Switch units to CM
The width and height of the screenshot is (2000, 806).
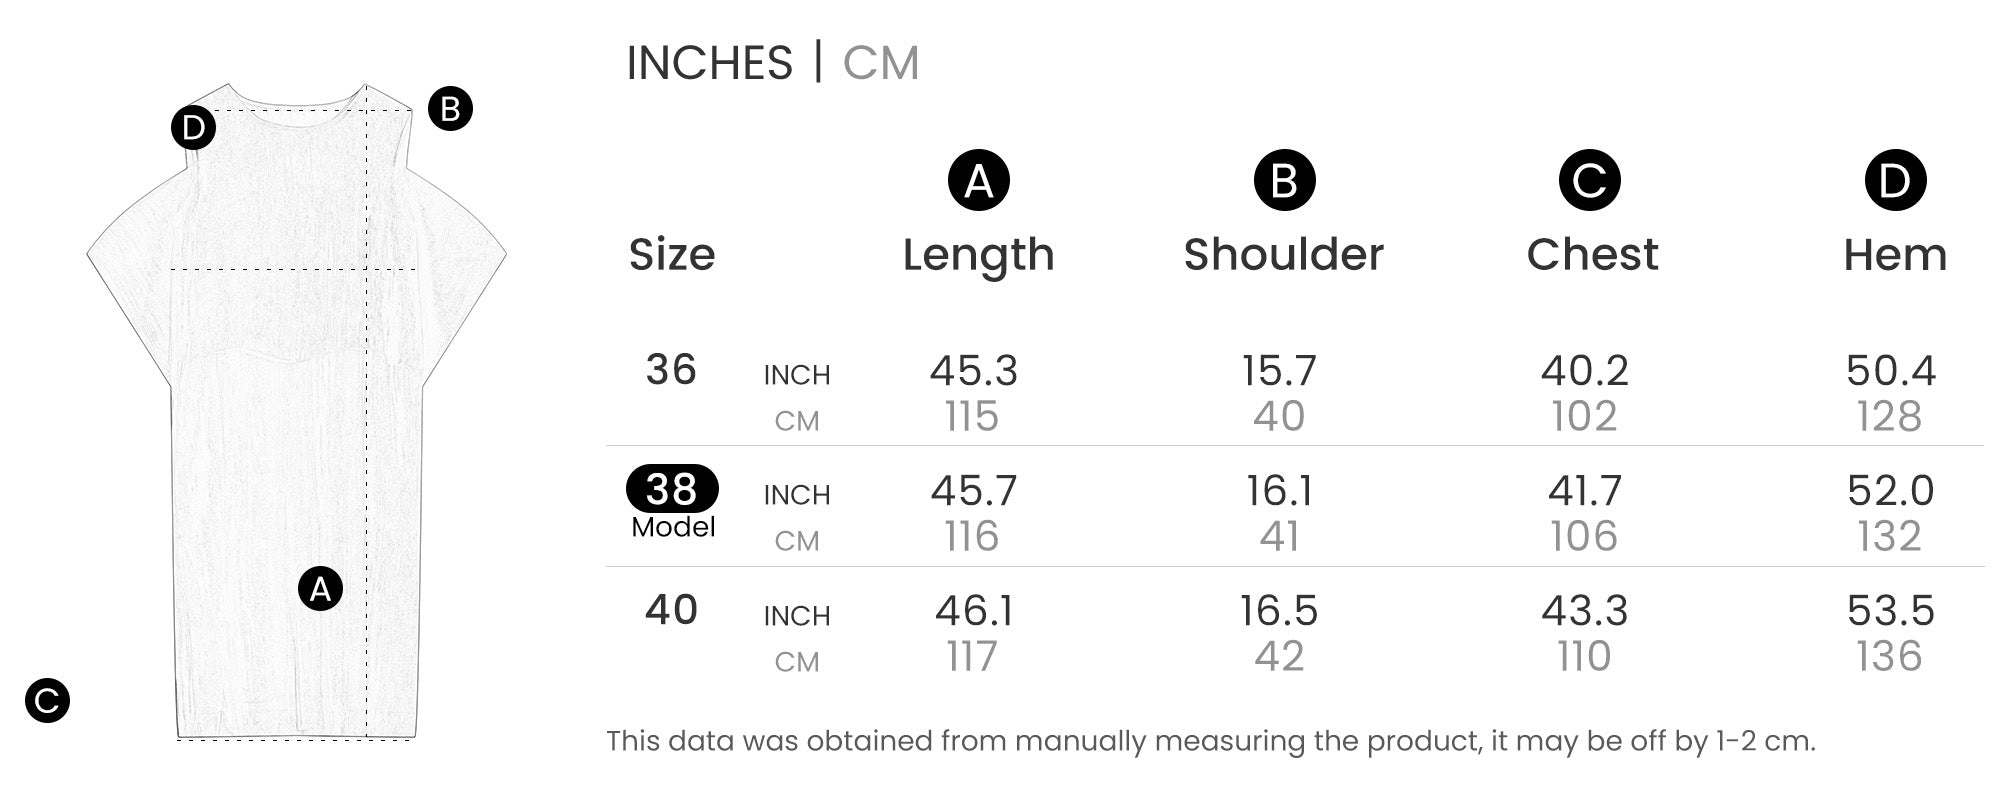click(x=880, y=63)
